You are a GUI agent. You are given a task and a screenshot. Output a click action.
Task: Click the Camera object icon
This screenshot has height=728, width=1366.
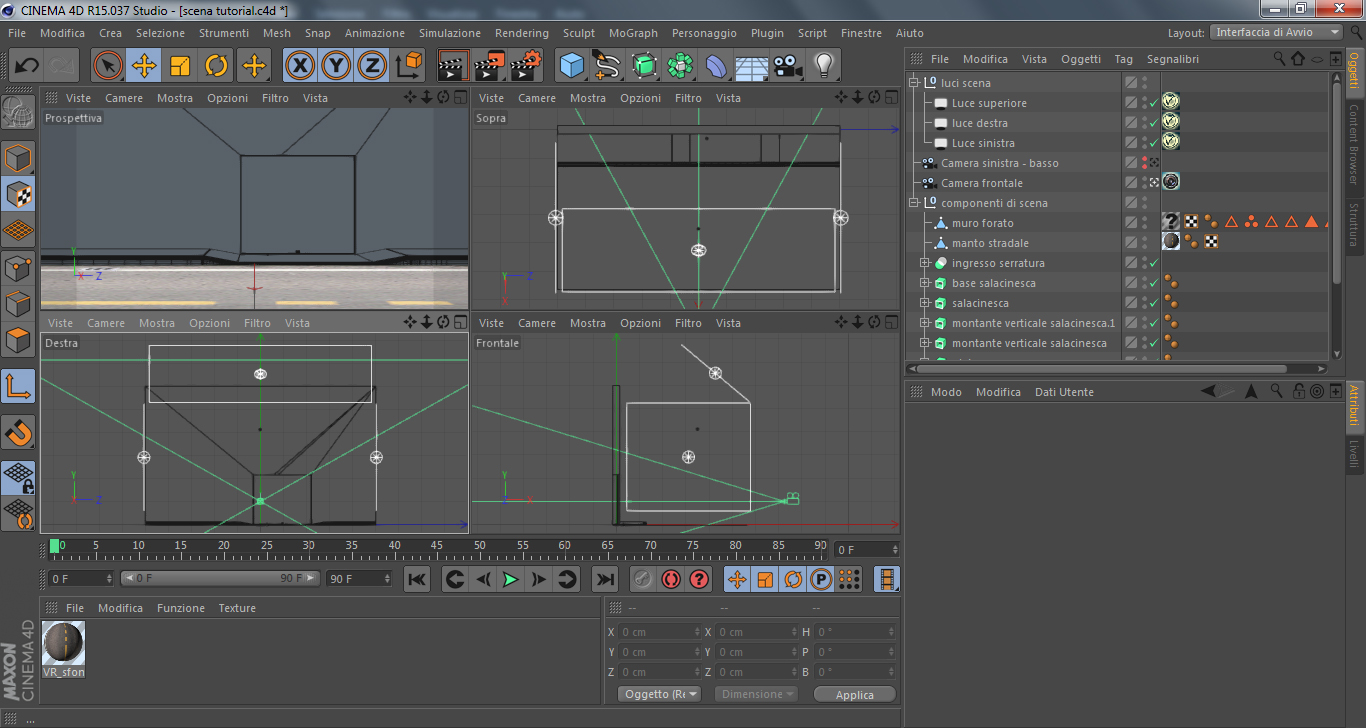point(788,66)
